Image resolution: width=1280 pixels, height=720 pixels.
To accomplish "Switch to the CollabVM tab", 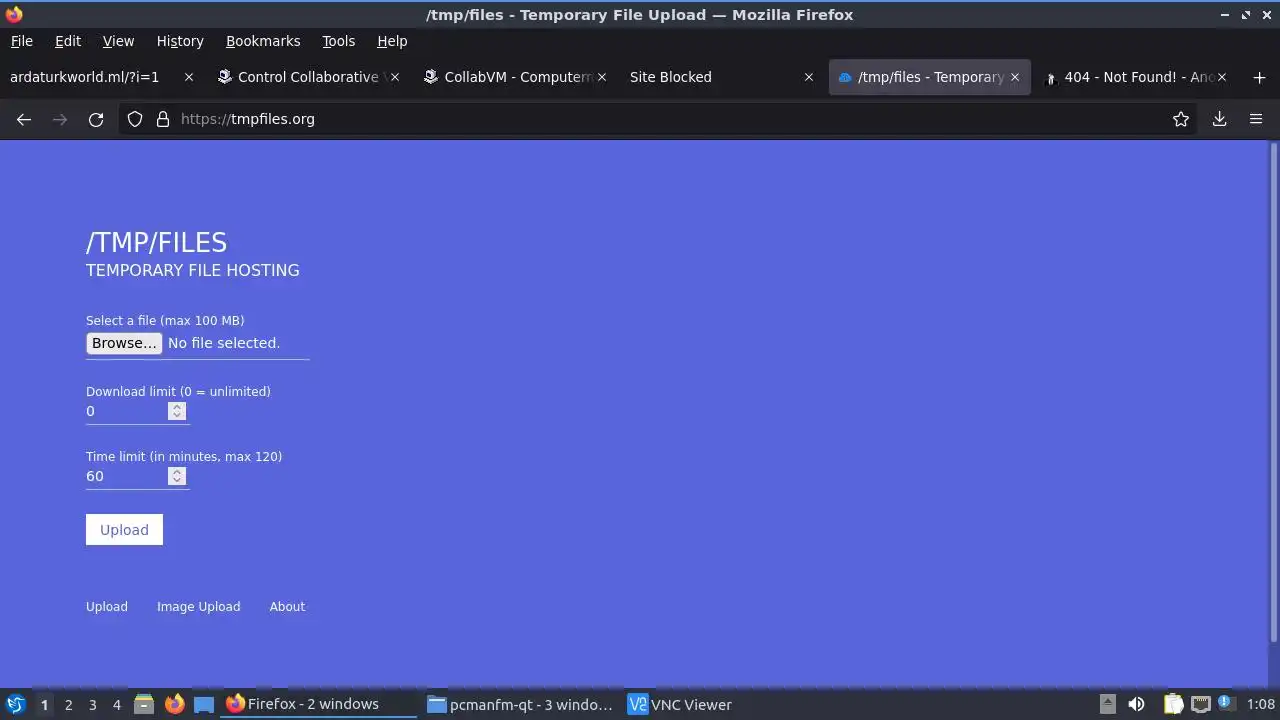I will (514, 77).
